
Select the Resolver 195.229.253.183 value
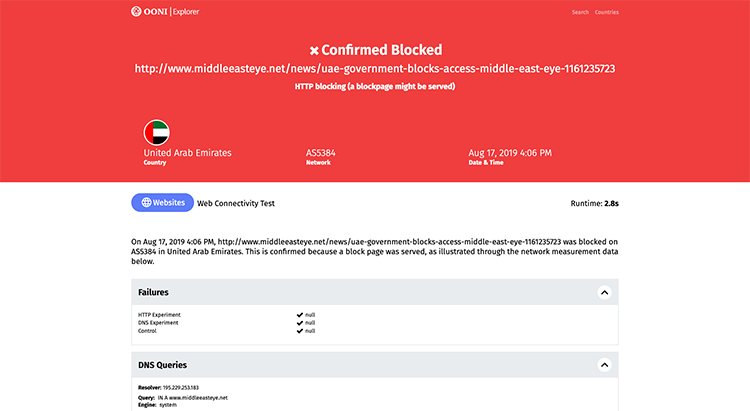(x=181, y=388)
